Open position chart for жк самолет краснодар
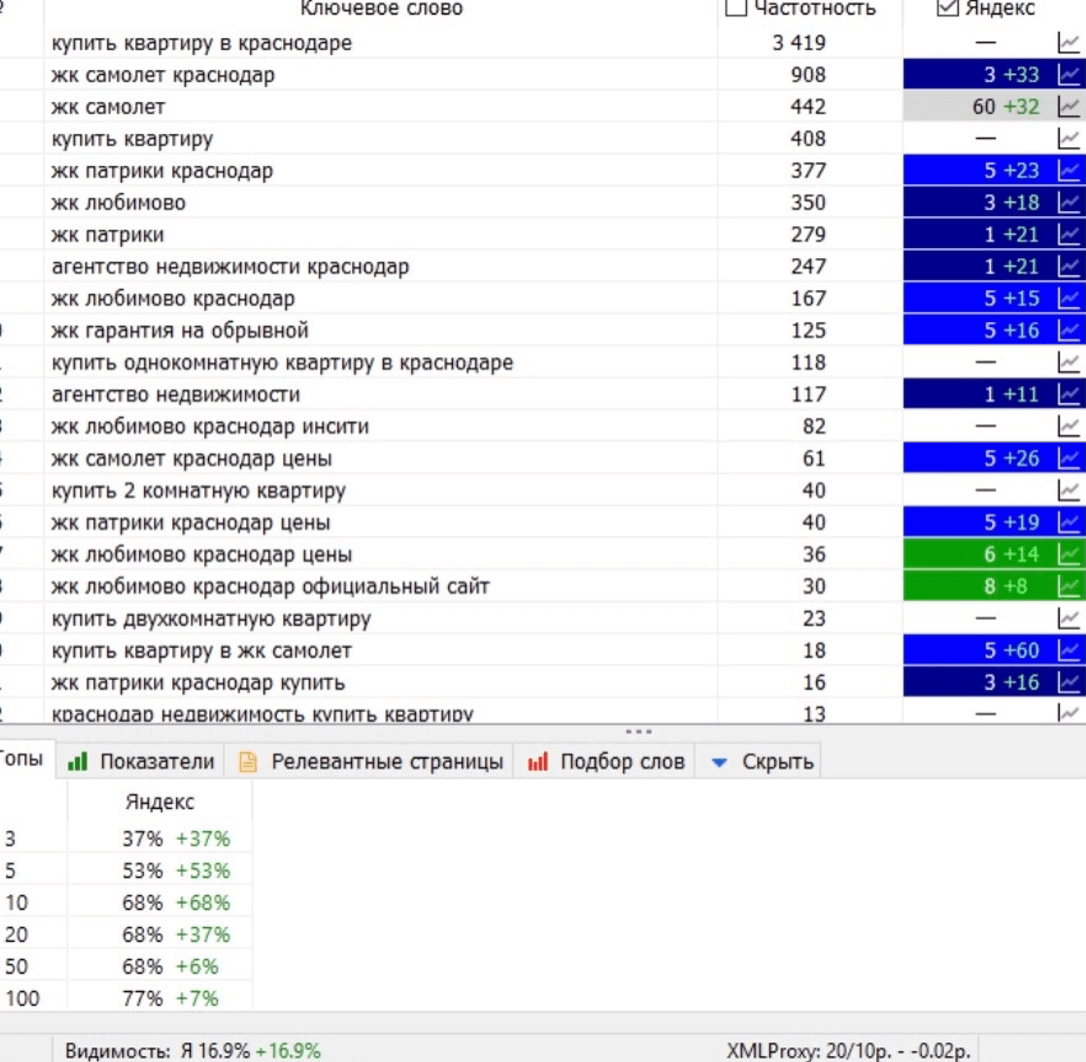Screen dimensions: 1086x1062 pos(1069,75)
